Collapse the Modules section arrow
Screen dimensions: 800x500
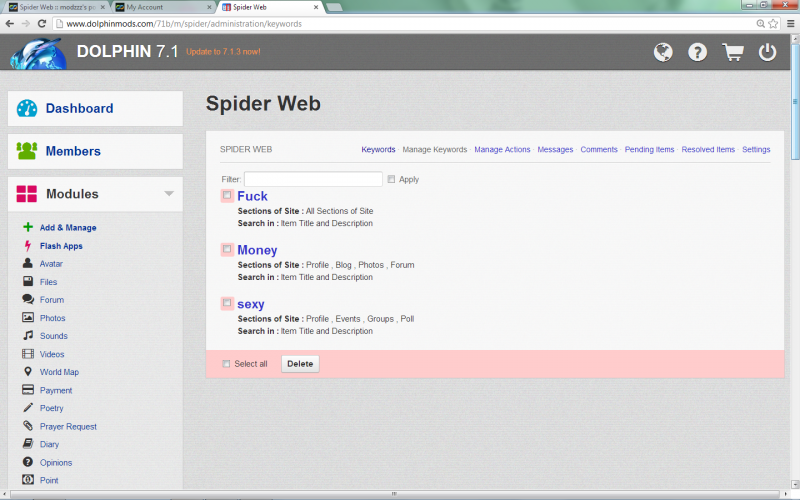(x=169, y=194)
